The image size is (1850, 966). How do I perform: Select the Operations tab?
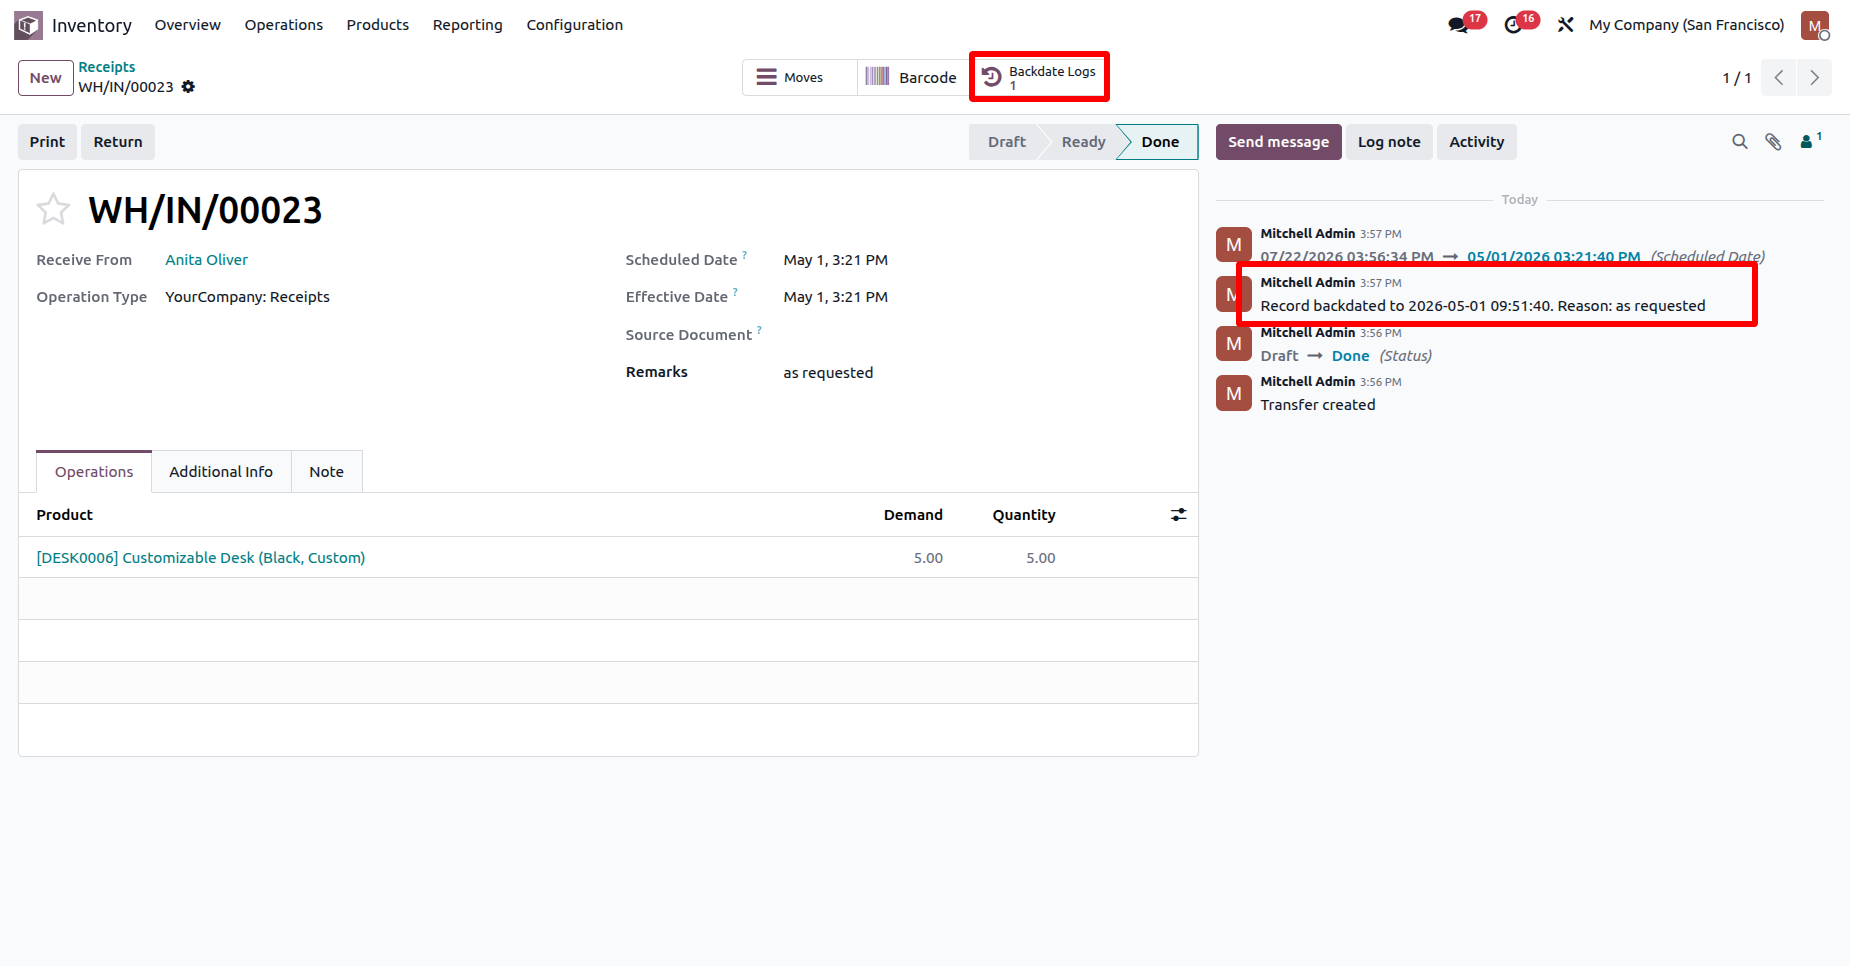click(x=94, y=472)
